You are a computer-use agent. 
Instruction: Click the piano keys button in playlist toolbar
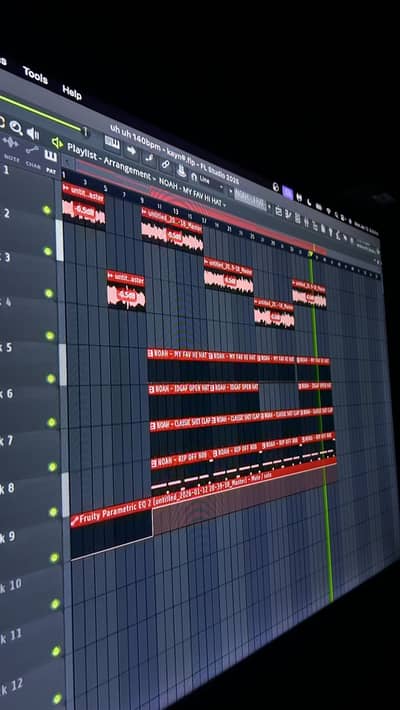(x=112, y=142)
